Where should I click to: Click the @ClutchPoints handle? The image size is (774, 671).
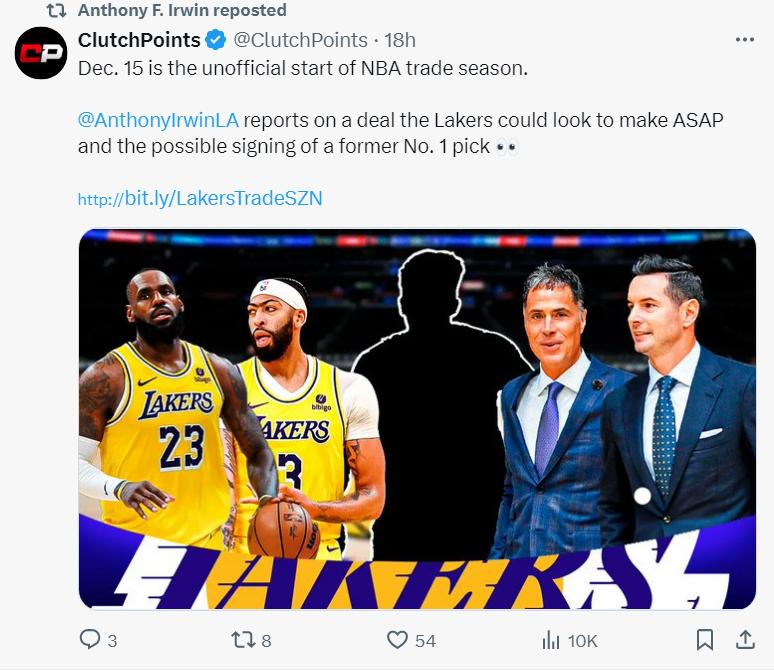(x=300, y=40)
